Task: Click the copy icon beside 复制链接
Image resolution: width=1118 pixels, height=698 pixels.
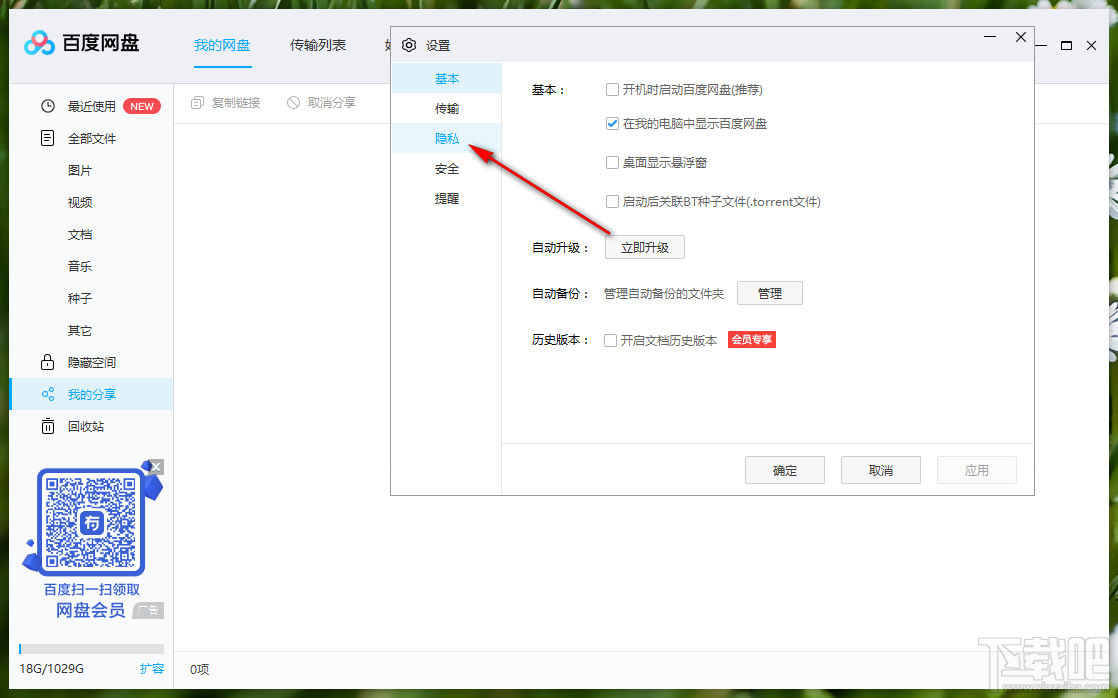Action: point(198,103)
